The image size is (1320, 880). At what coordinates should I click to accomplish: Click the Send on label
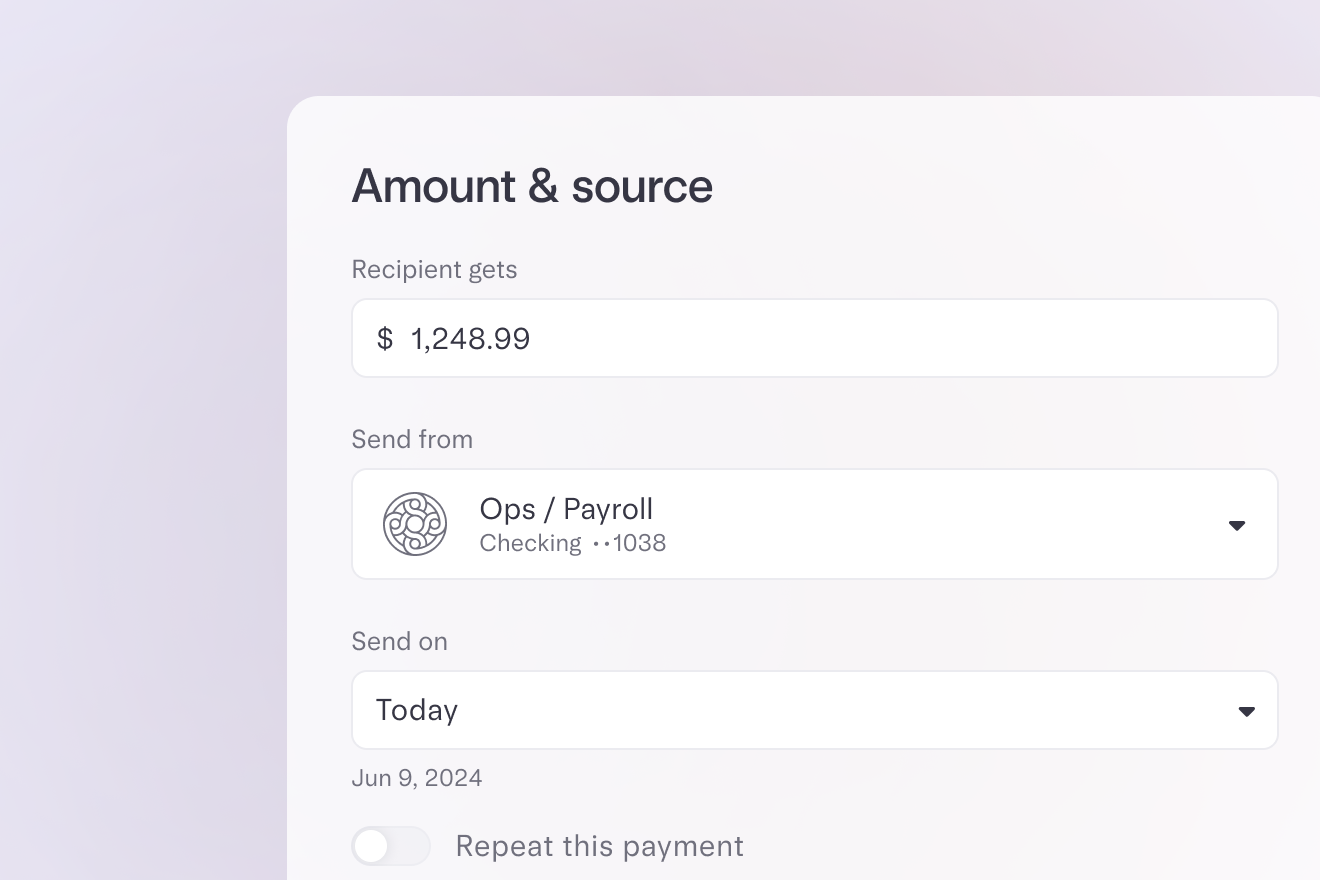[x=399, y=642]
